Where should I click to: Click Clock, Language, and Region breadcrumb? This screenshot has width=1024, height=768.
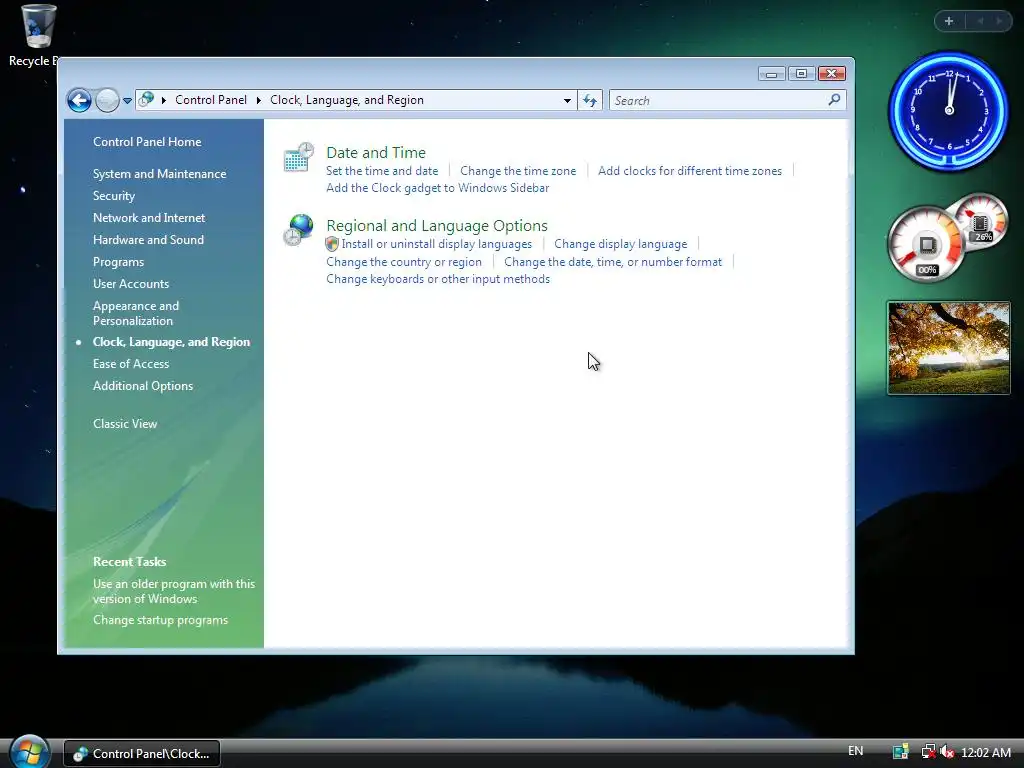tap(347, 100)
